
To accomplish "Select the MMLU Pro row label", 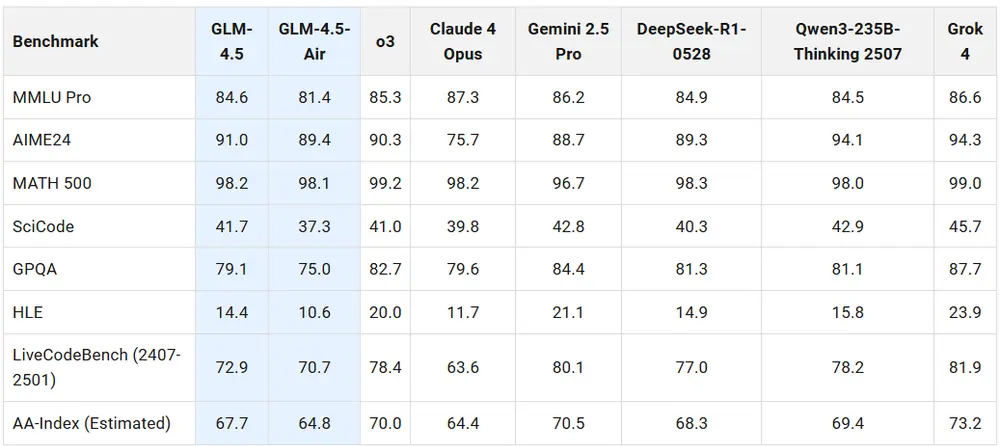I will (52, 98).
